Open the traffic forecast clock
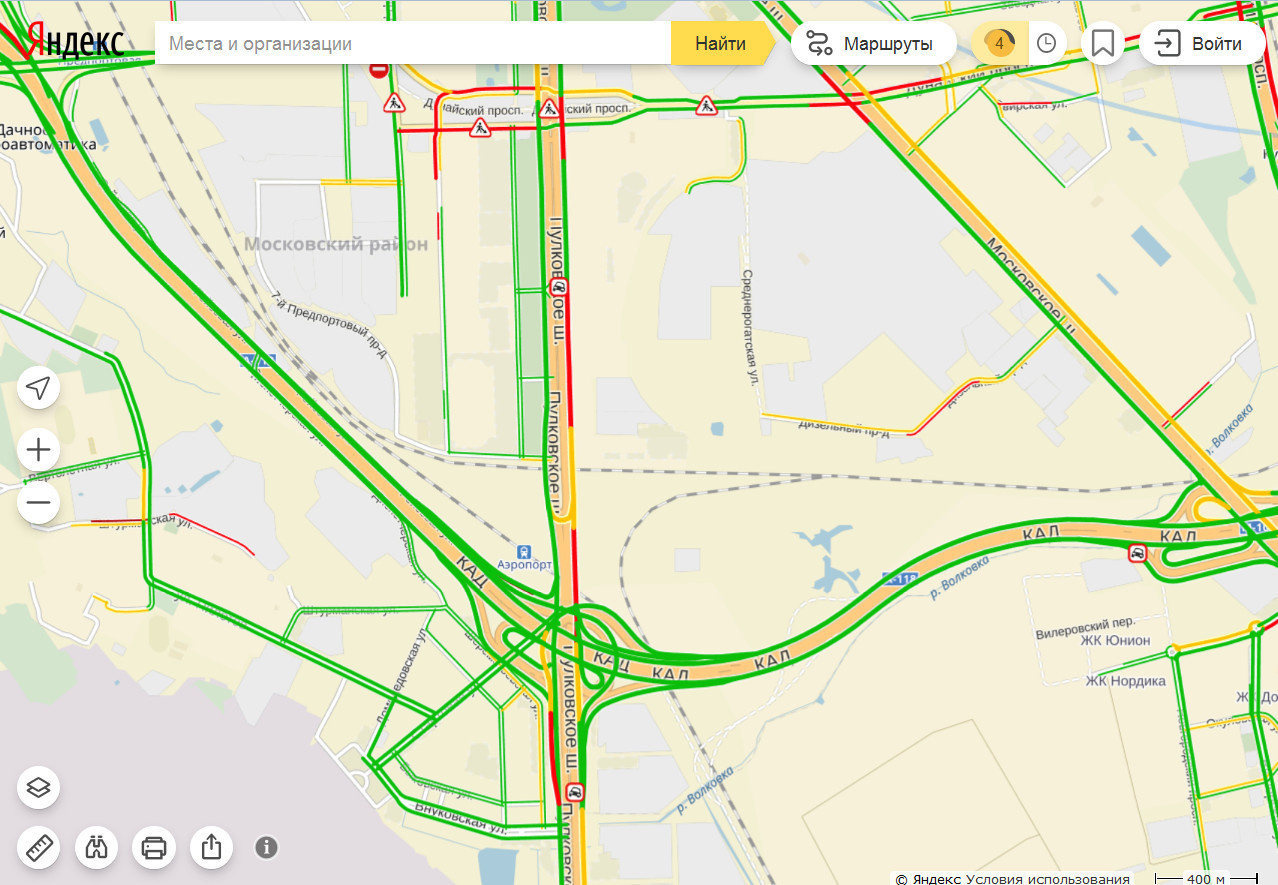Viewport: 1278px width, 885px height. pos(1046,43)
